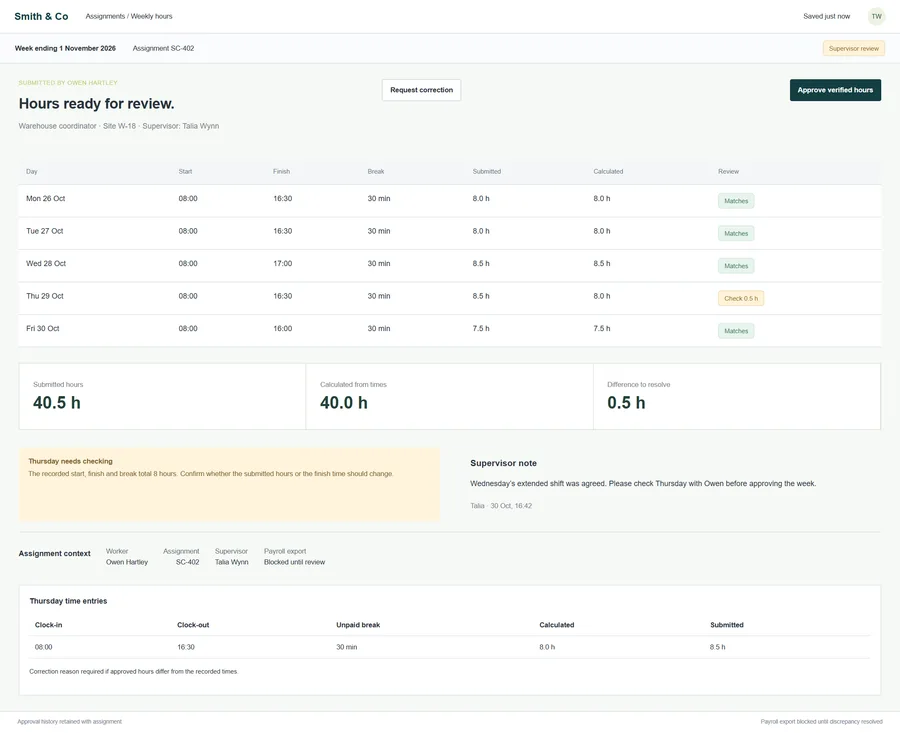Click Talia Wynn under Supervisor context
Viewport: 900px width, 733px height.
tap(232, 562)
